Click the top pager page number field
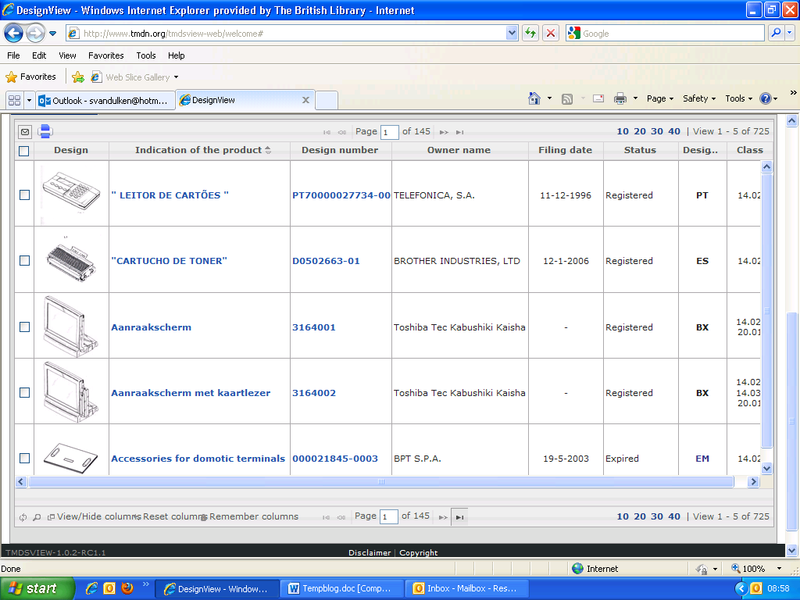The width and height of the screenshot is (800, 600). coord(389,132)
